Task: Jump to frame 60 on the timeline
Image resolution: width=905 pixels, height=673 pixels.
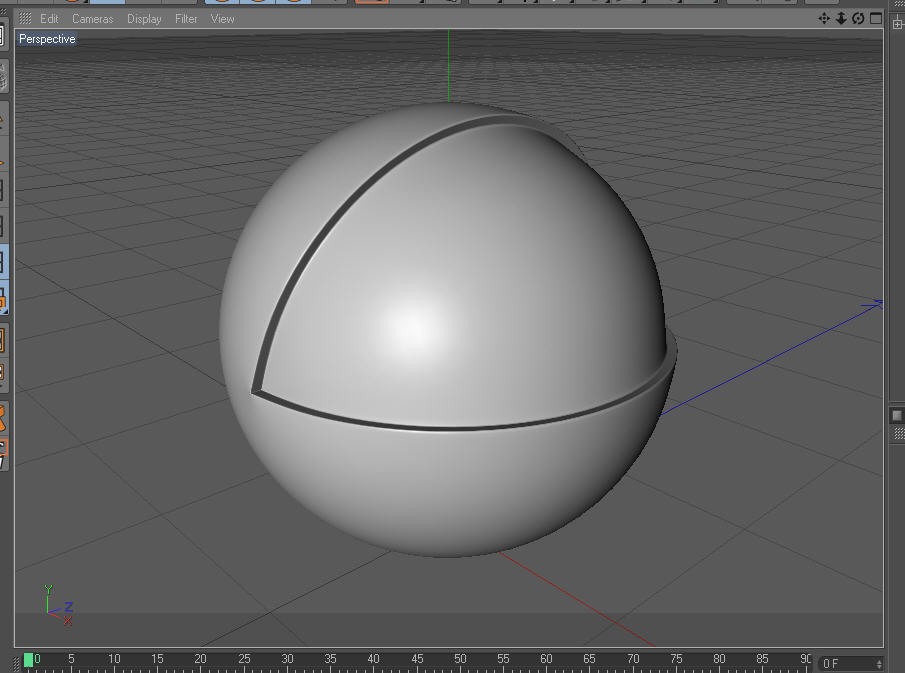Action: [x=546, y=659]
